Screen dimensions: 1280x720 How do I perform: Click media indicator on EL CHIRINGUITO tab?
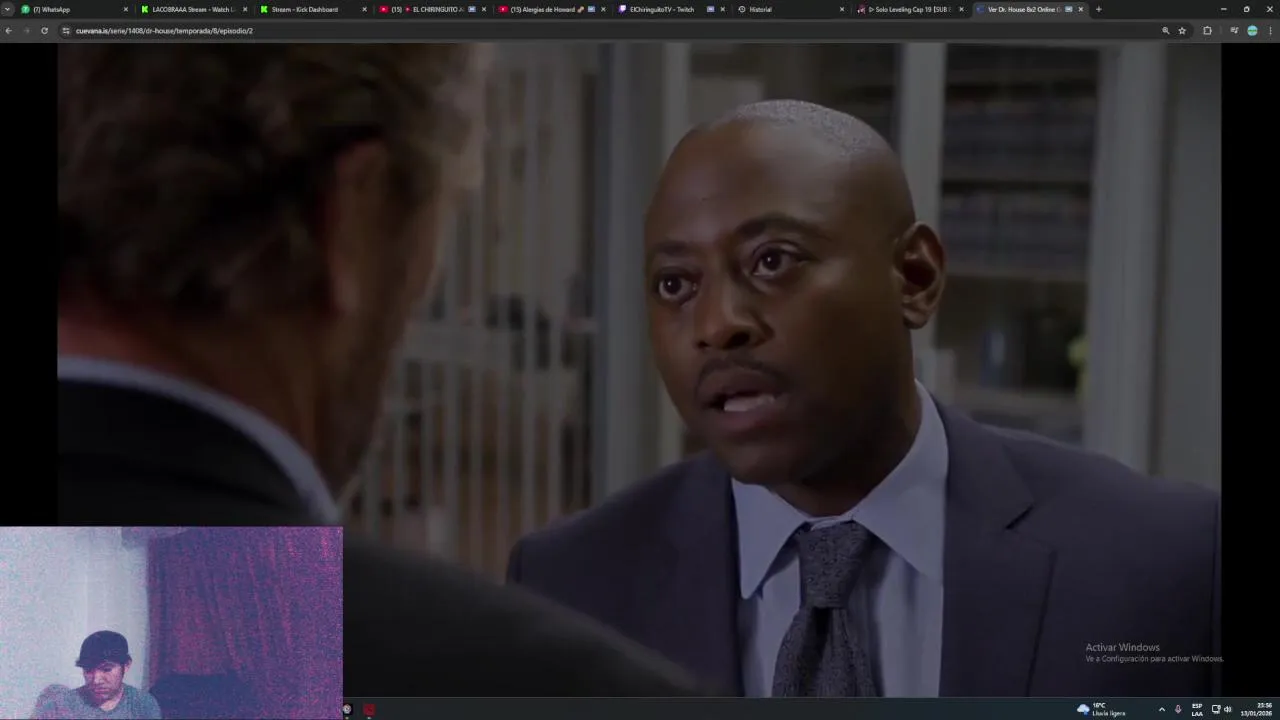coord(471,9)
